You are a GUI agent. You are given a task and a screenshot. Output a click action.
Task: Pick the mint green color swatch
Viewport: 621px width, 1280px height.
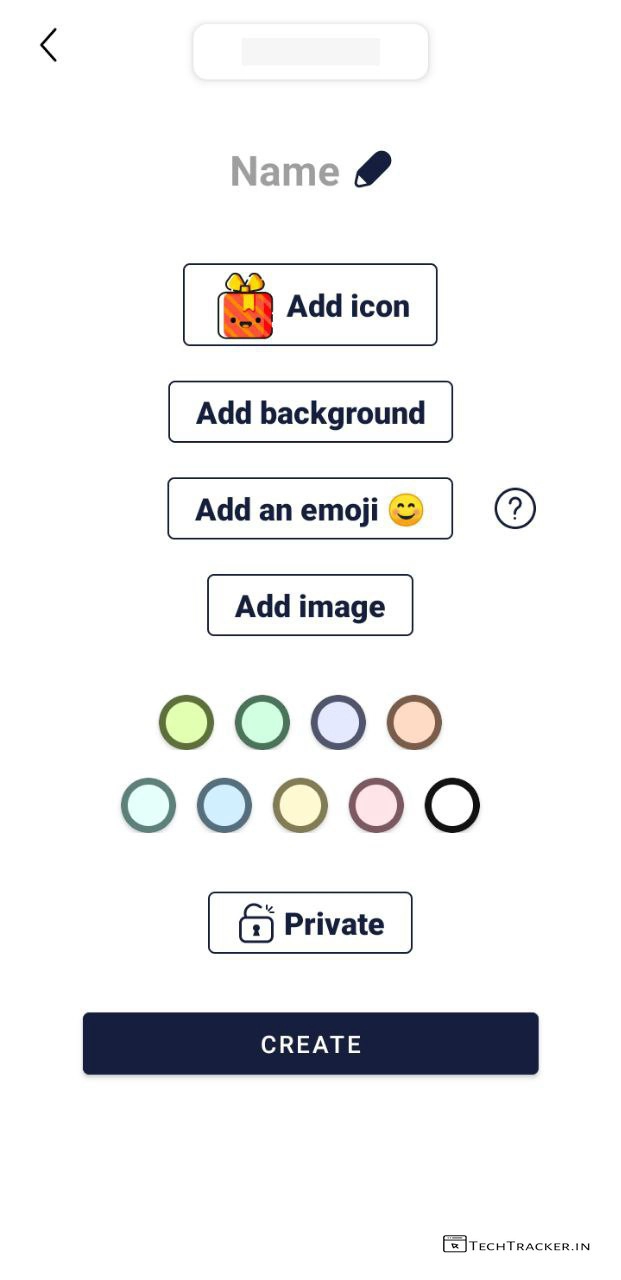(x=262, y=722)
